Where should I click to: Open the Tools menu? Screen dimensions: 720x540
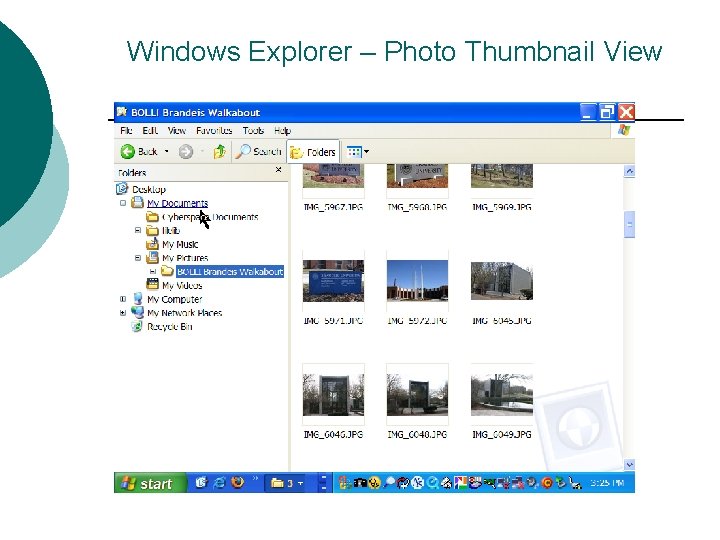pos(253,131)
